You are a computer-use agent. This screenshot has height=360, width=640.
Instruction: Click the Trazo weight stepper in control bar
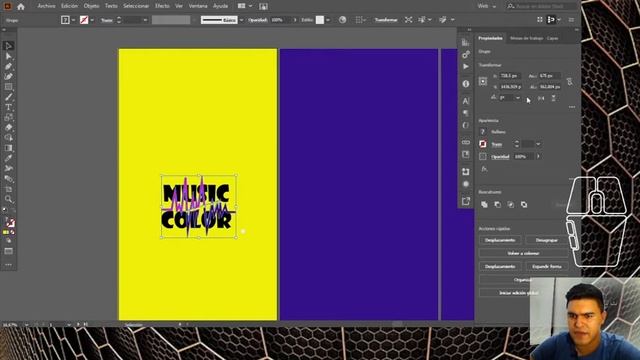[x=119, y=20]
